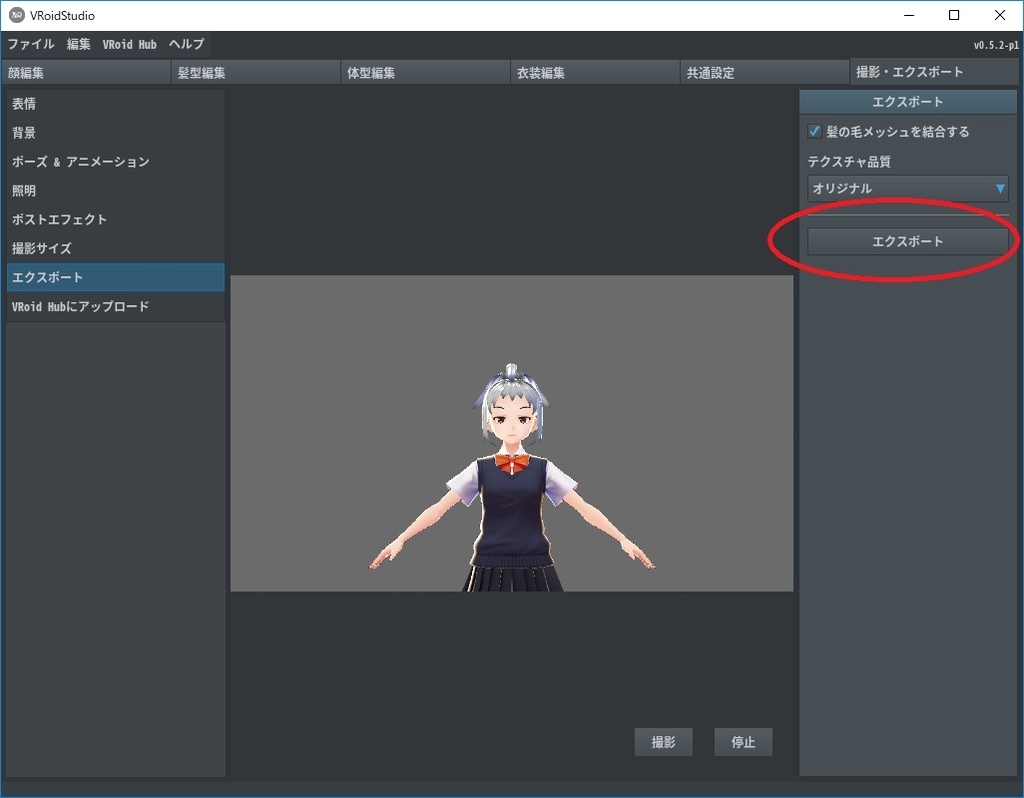Click the エクスポート panel header
Image resolution: width=1024 pixels, height=798 pixels.
[x=908, y=102]
